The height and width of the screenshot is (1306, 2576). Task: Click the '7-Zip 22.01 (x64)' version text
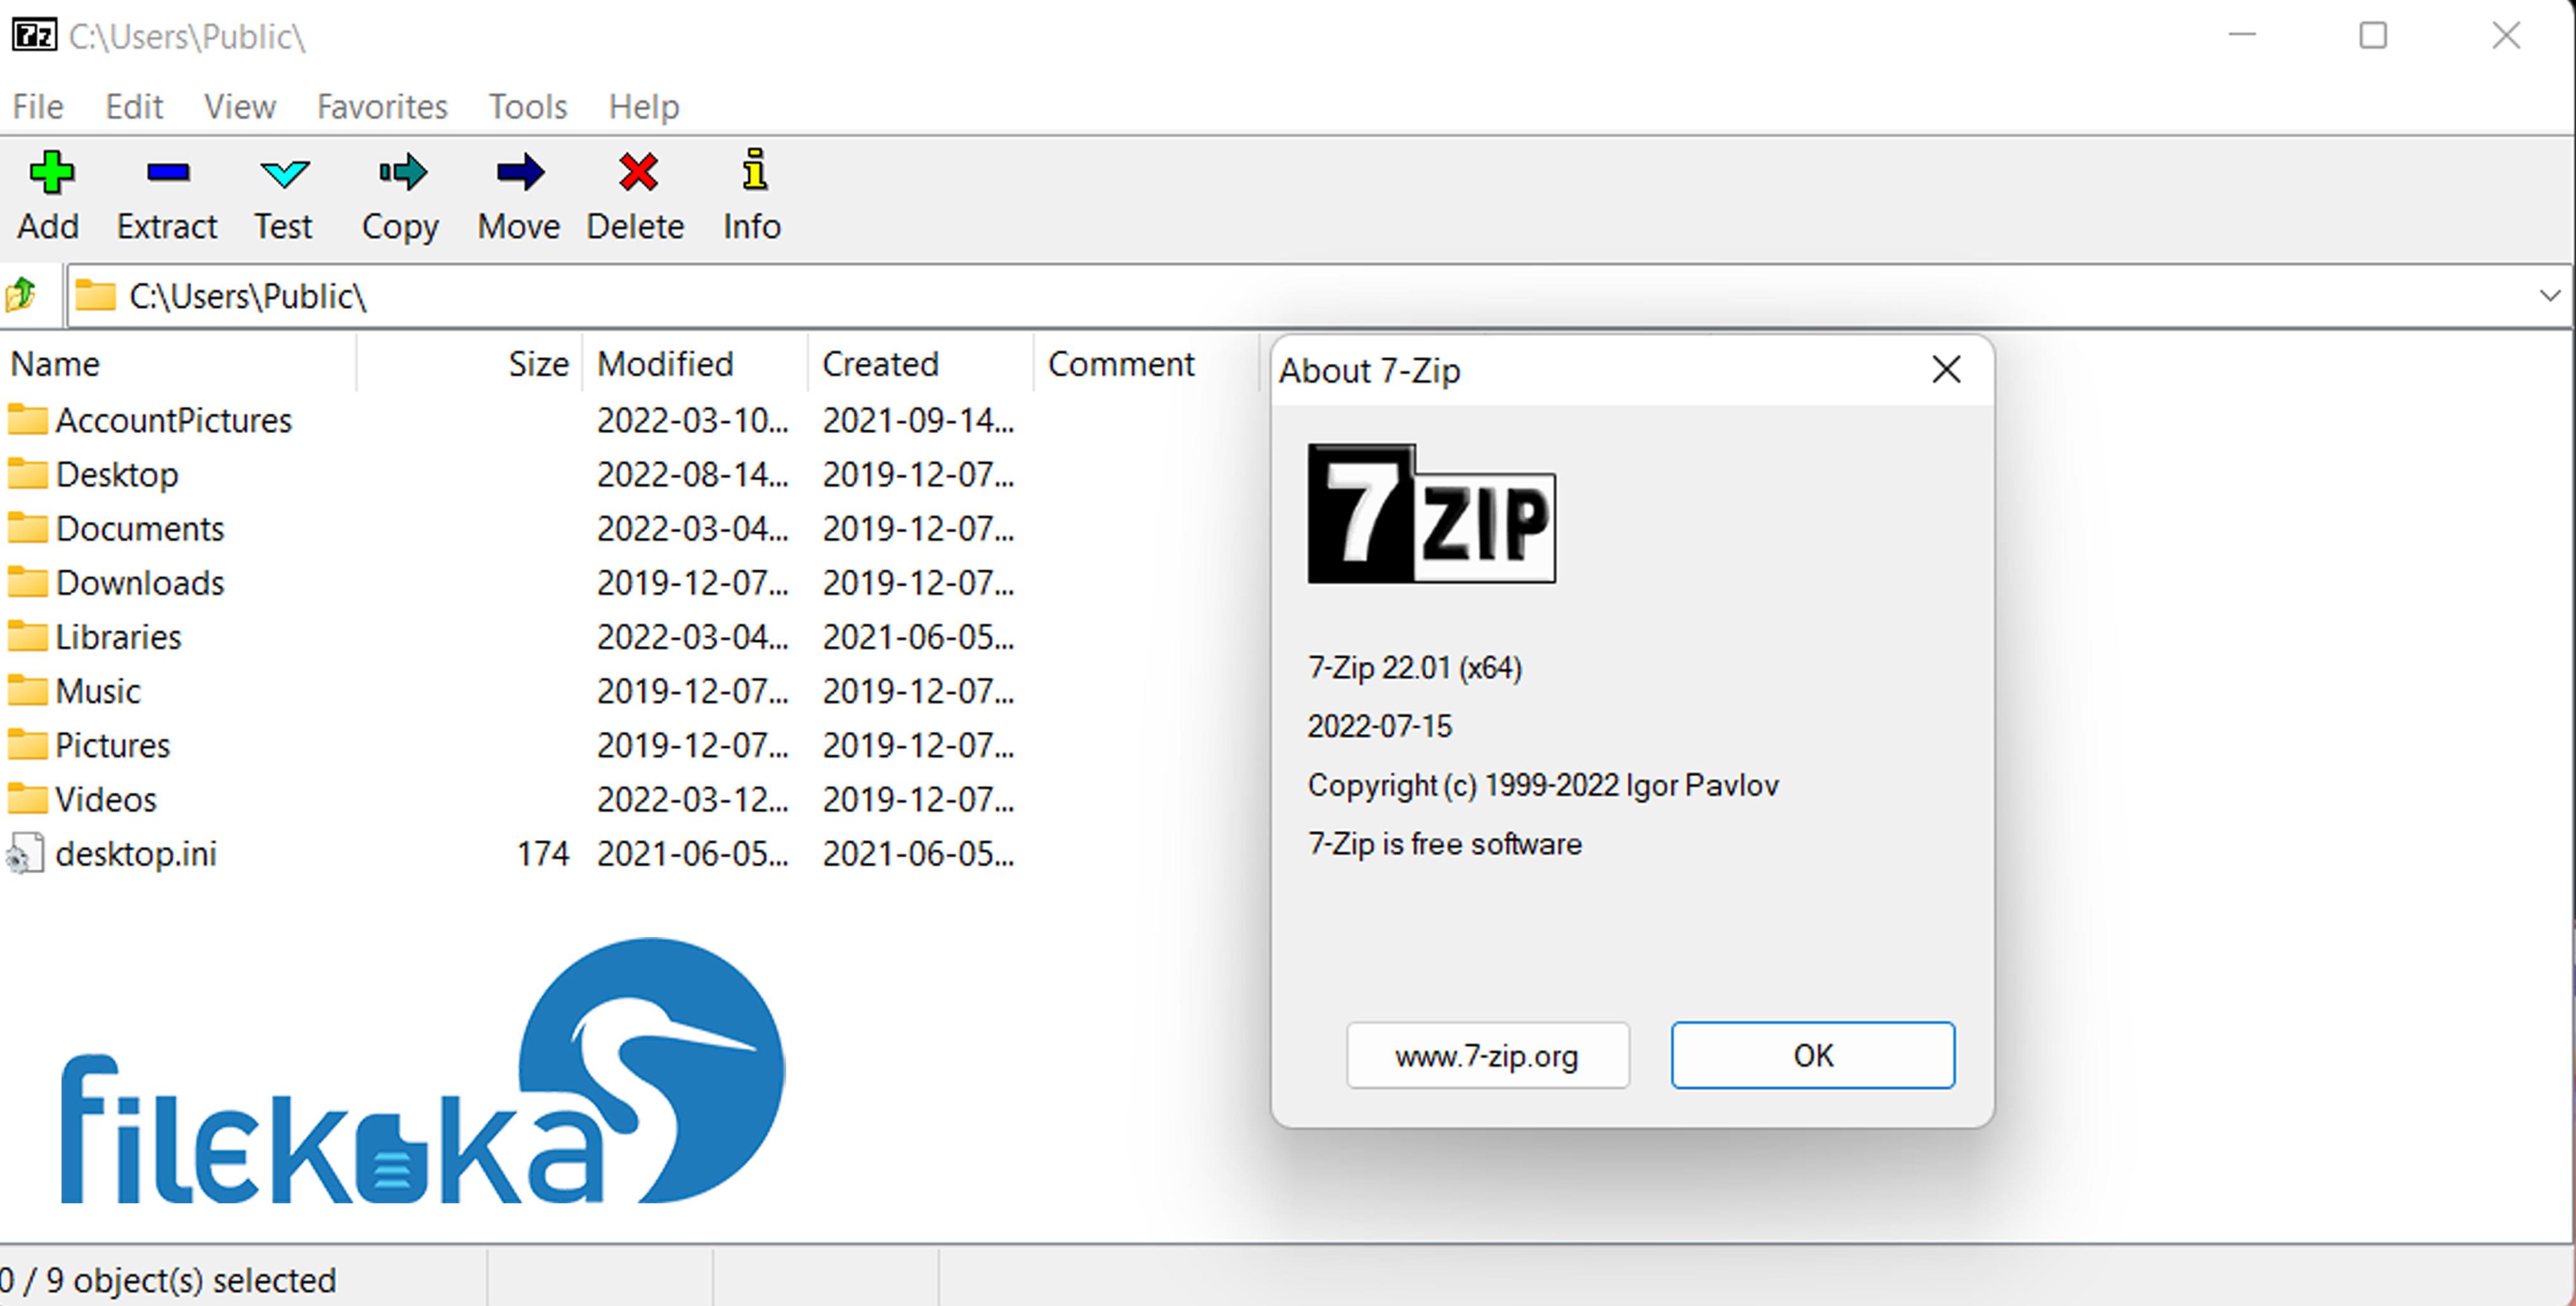coord(1415,668)
